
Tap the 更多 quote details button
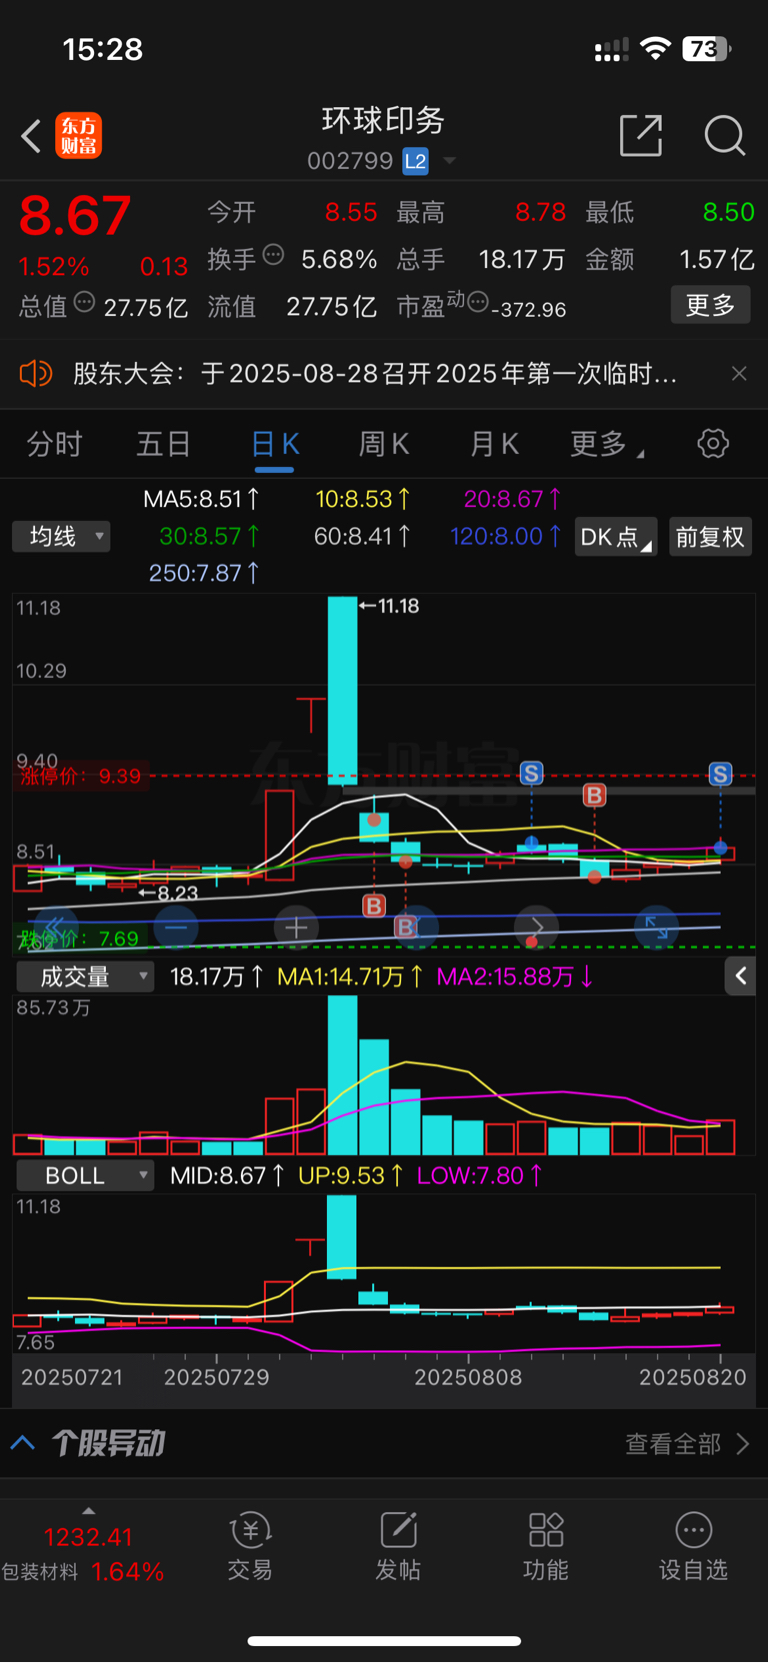pos(710,305)
